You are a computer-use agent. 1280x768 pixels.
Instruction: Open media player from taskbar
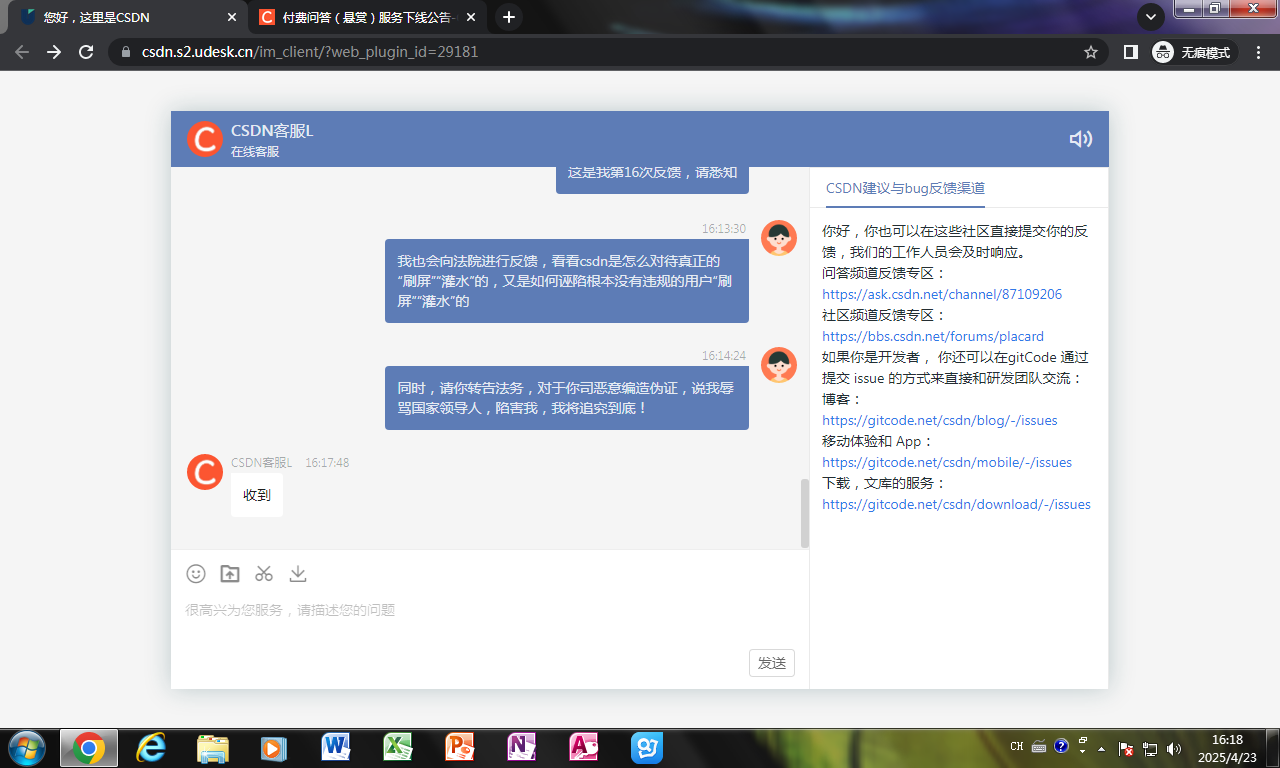pyautogui.click(x=273, y=748)
